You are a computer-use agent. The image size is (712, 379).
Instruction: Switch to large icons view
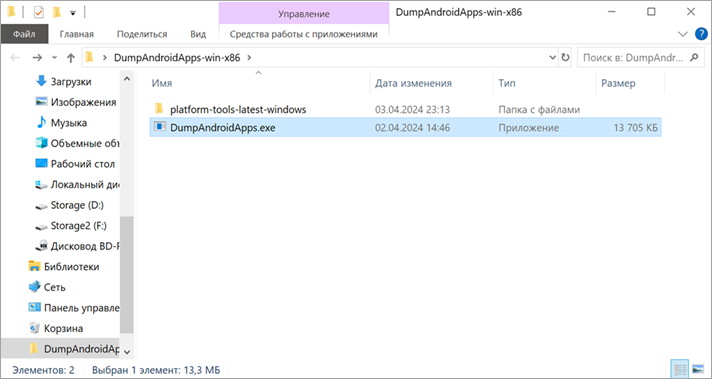click(x=697, y=370)
